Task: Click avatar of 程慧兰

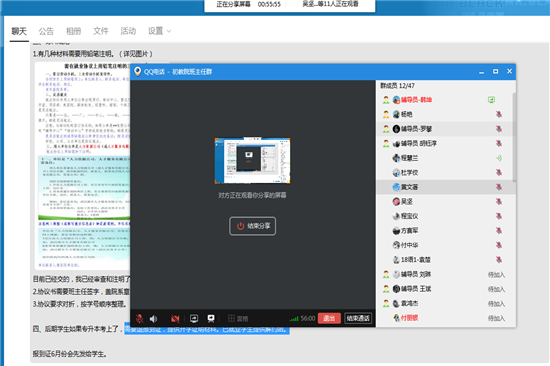Action: tap(396, 158)
